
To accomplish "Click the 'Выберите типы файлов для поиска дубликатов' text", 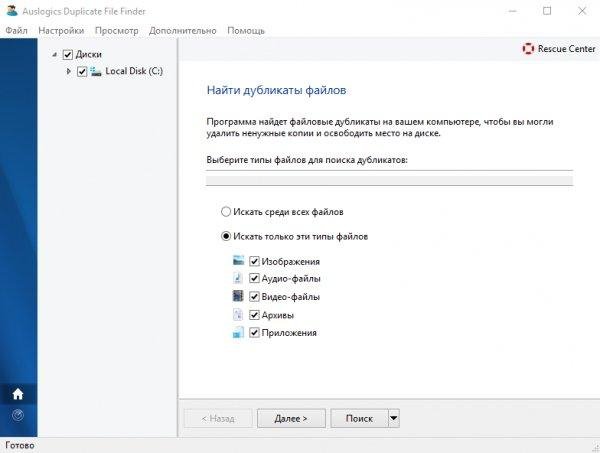I will (307, 160).
